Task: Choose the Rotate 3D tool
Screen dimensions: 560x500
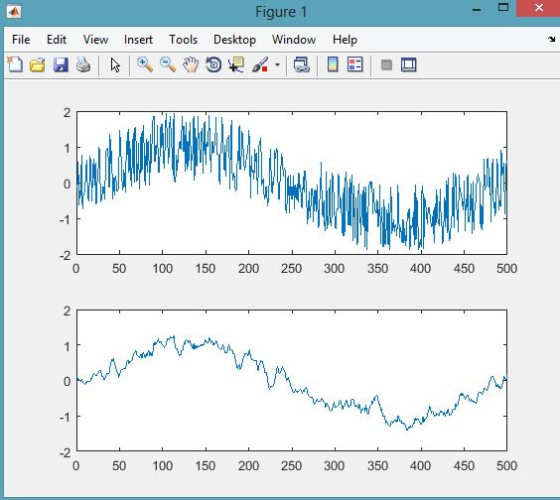Action: tap(214, 65)
